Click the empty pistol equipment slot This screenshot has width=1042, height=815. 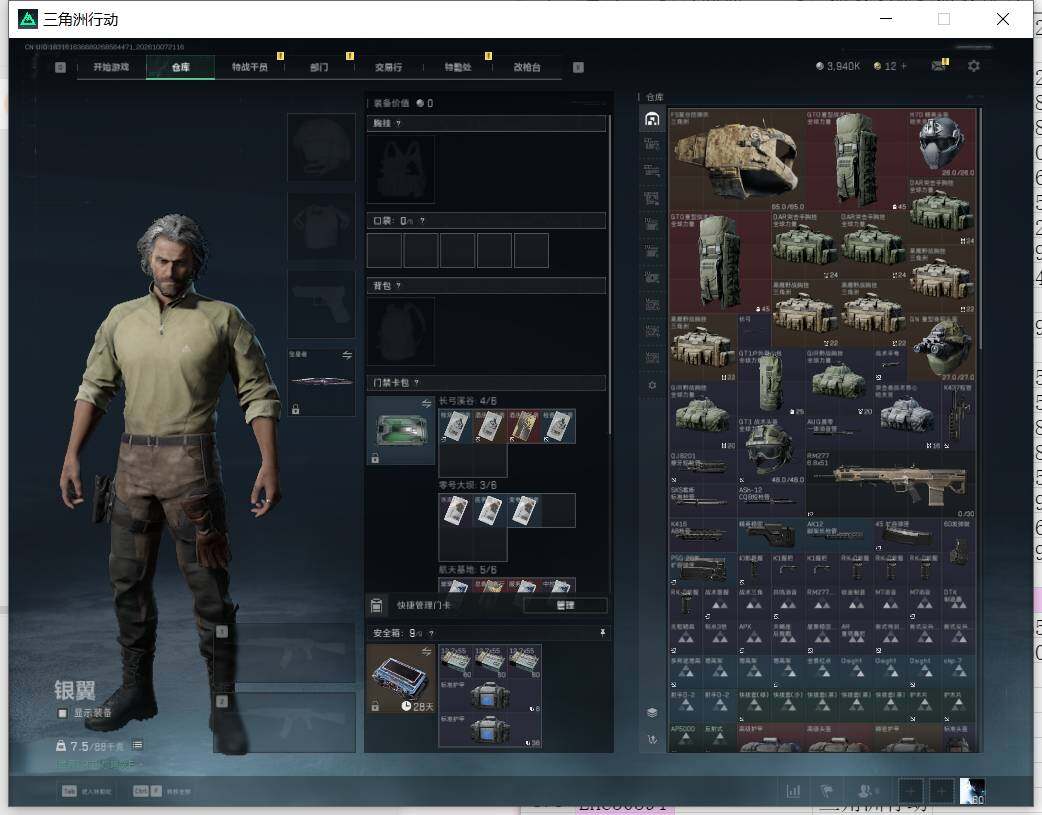321,304
